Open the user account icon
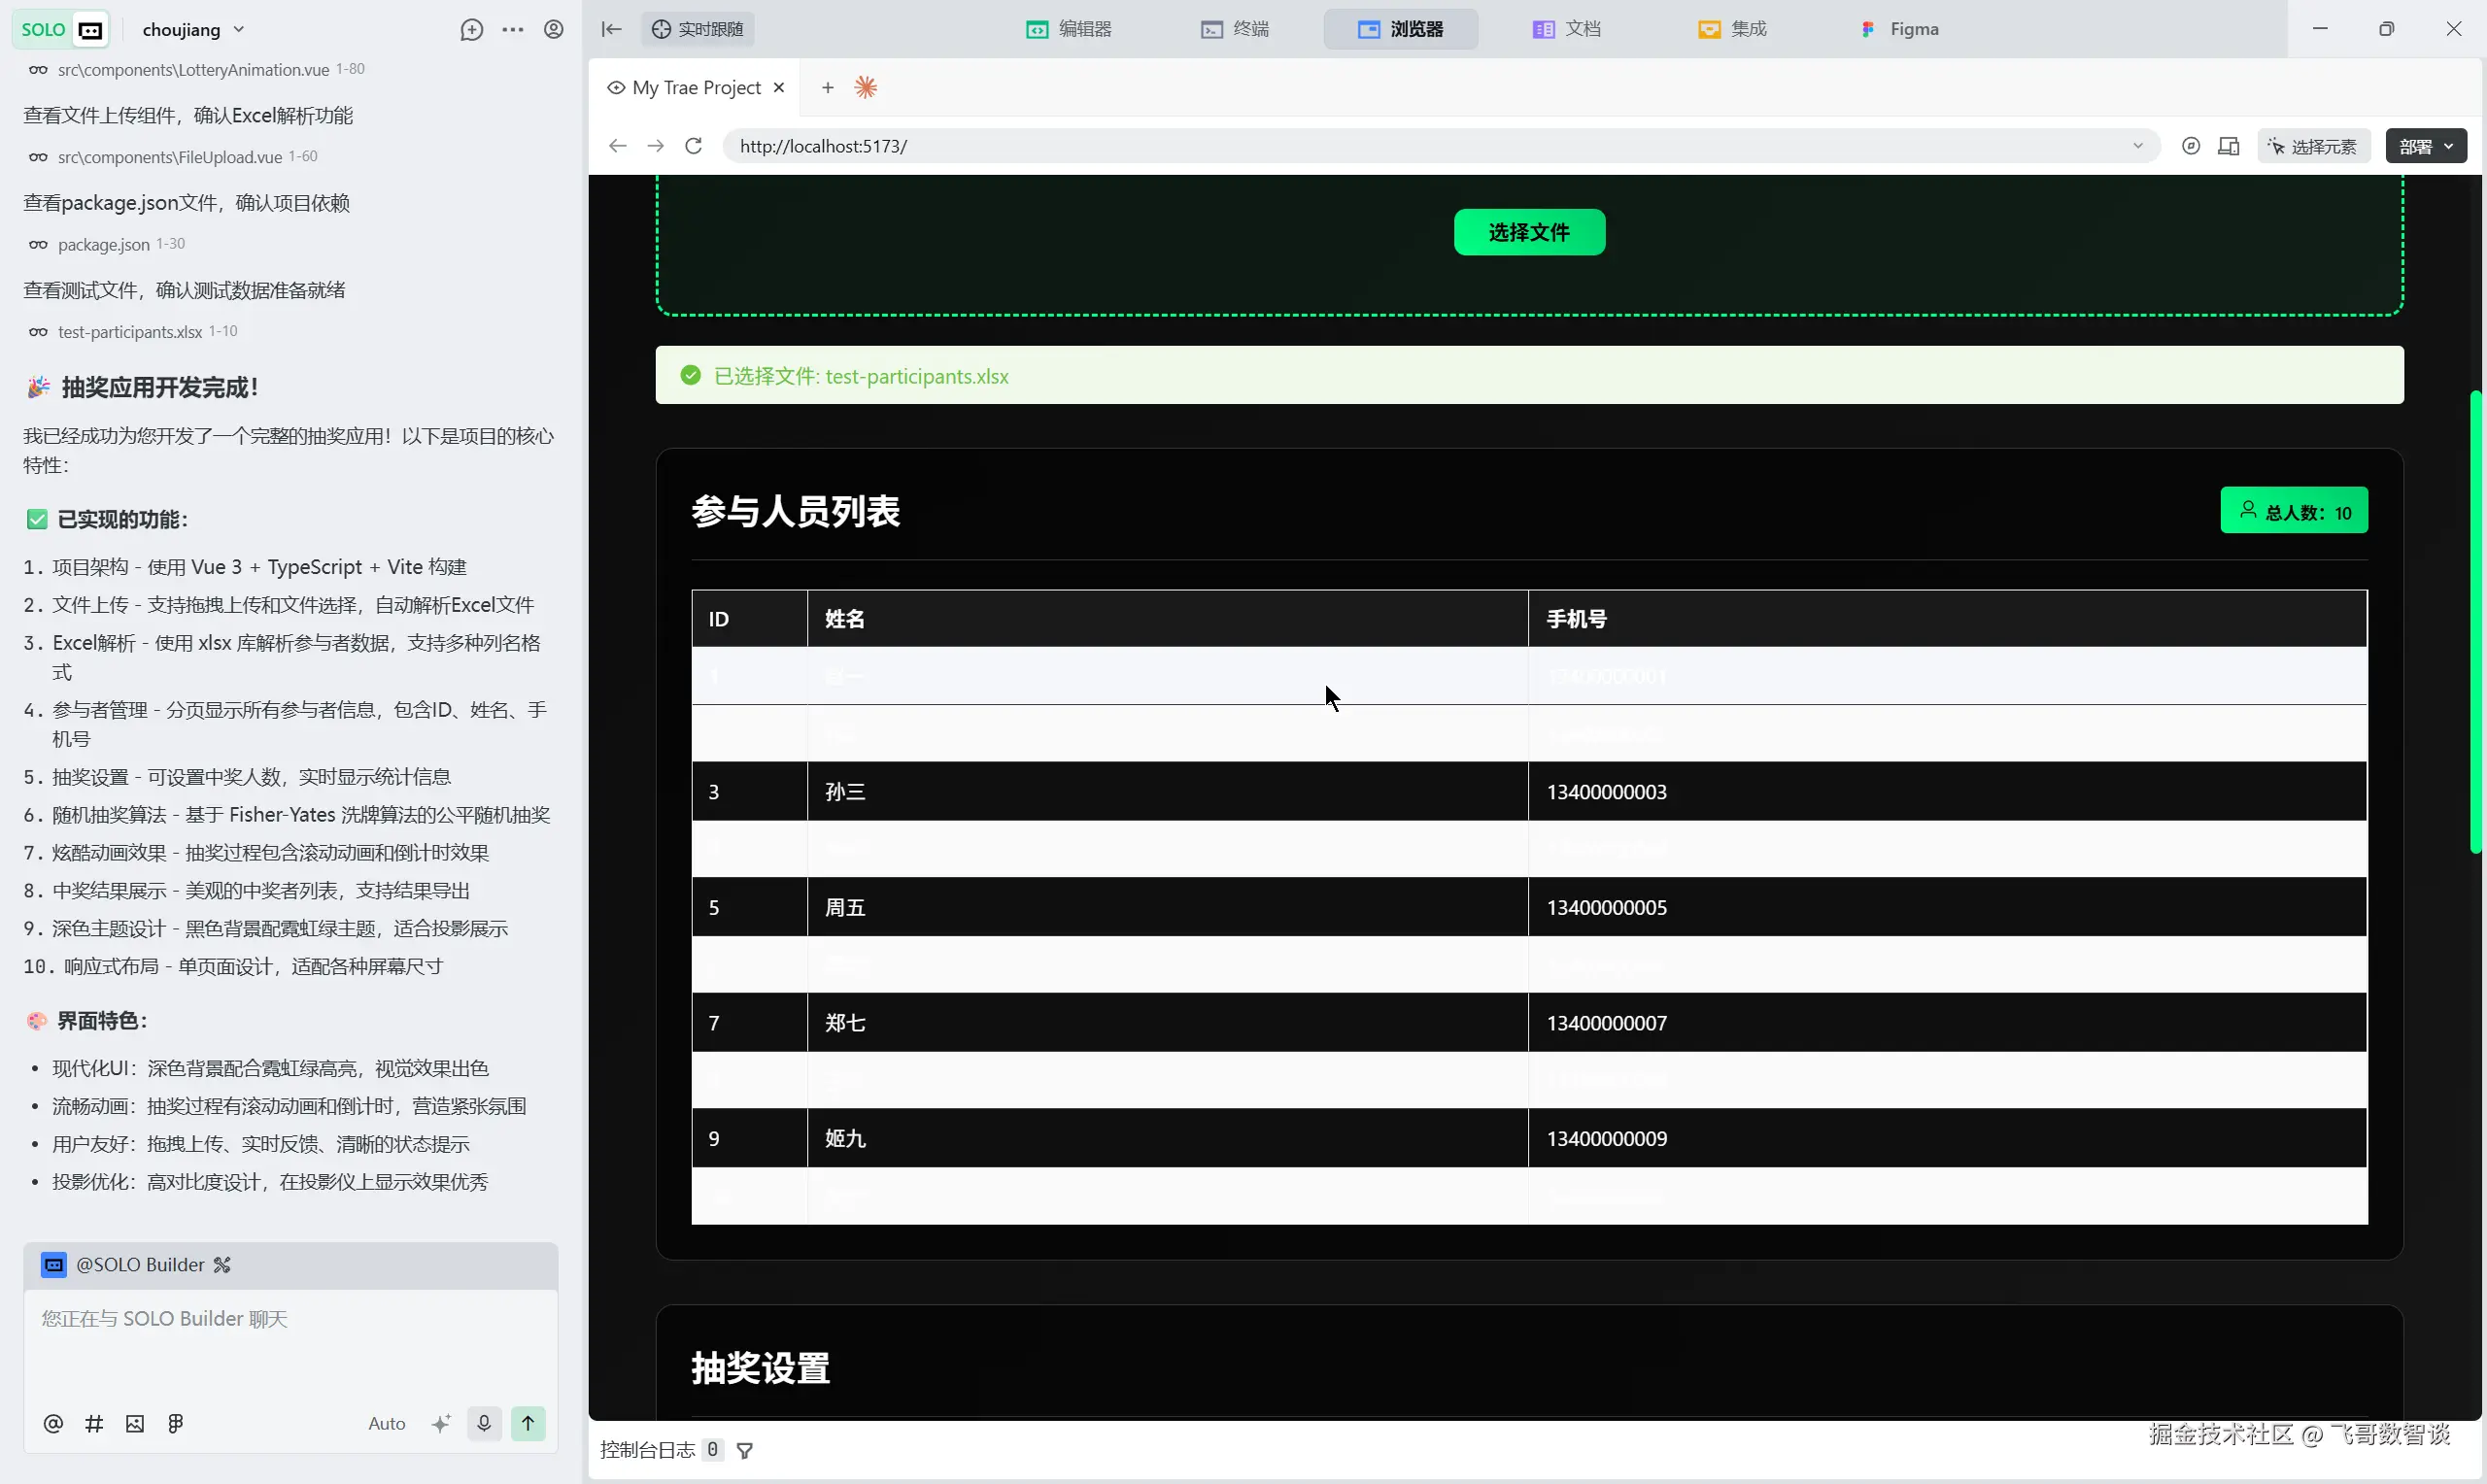 point(554,30)
